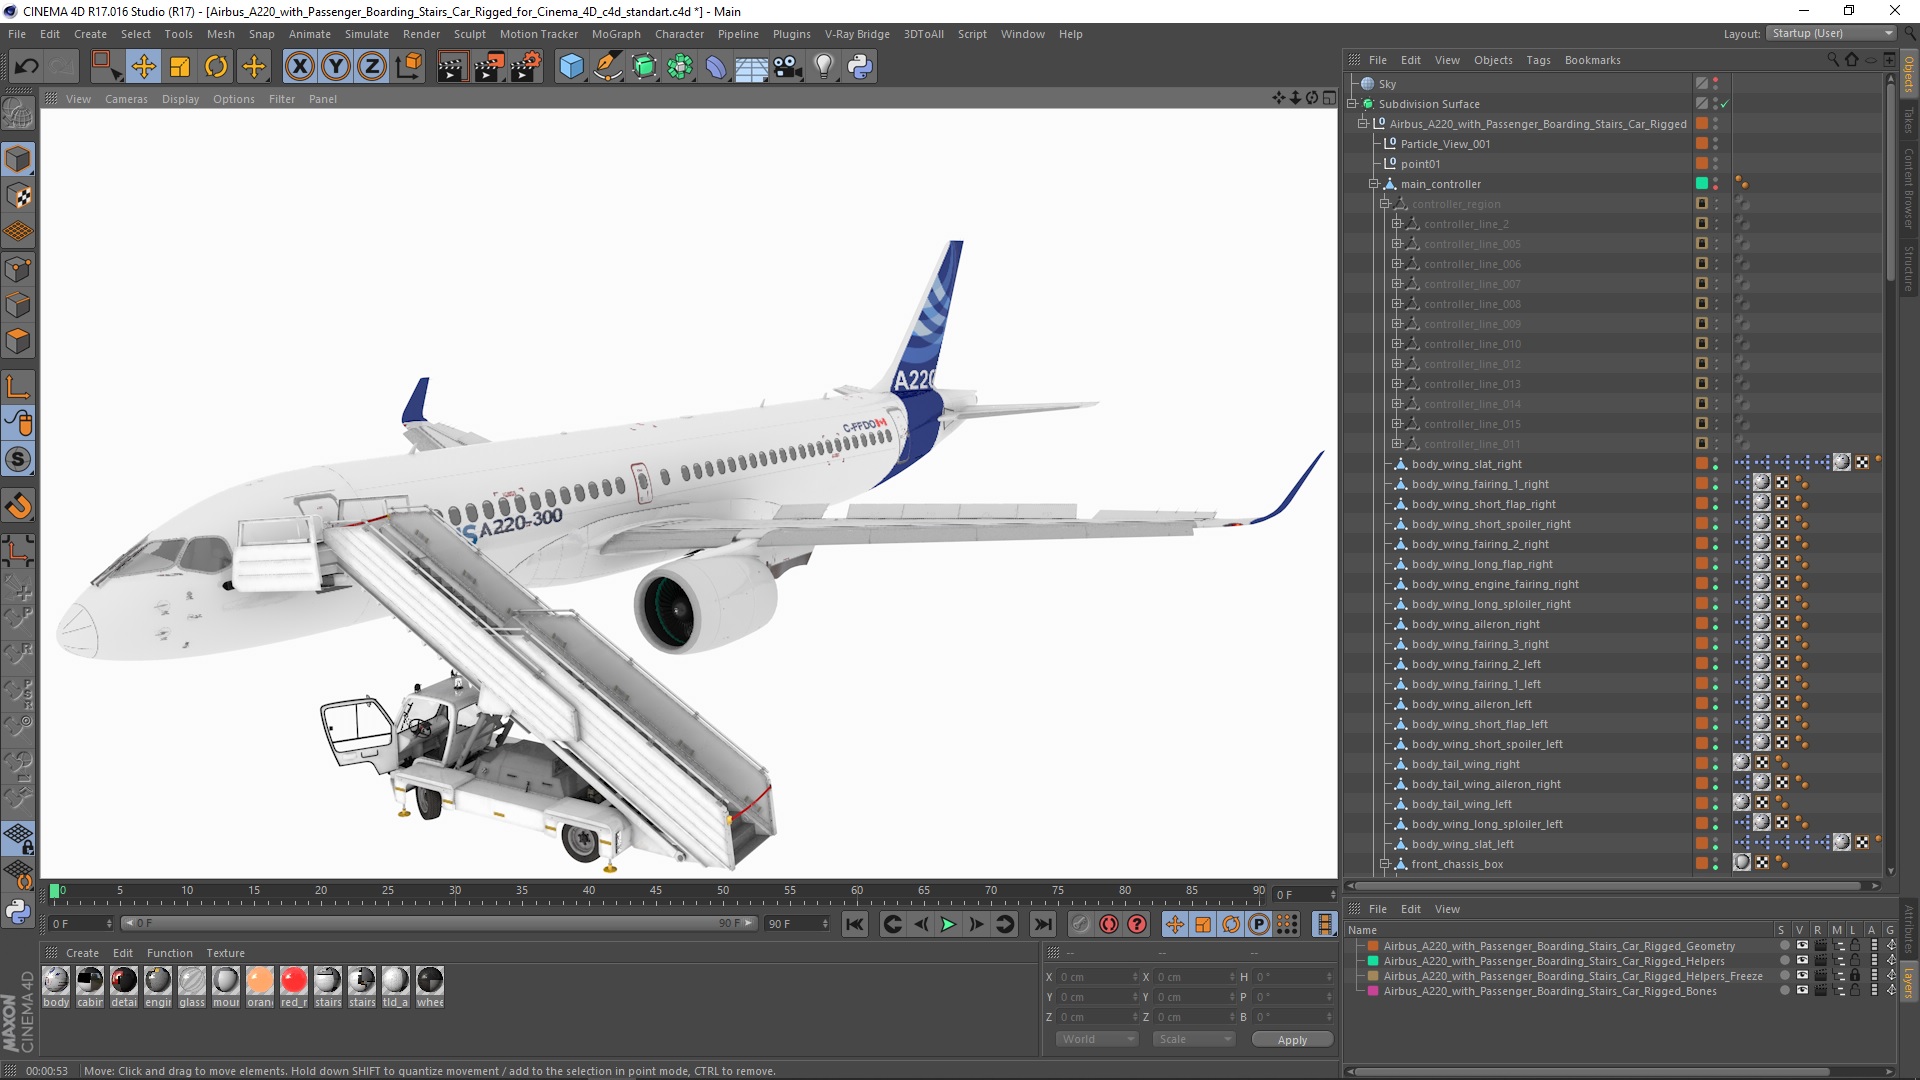The image size is (1920, 1080).
Task: Select body_tail_wing_left object
Action: tap(1461, 804)
